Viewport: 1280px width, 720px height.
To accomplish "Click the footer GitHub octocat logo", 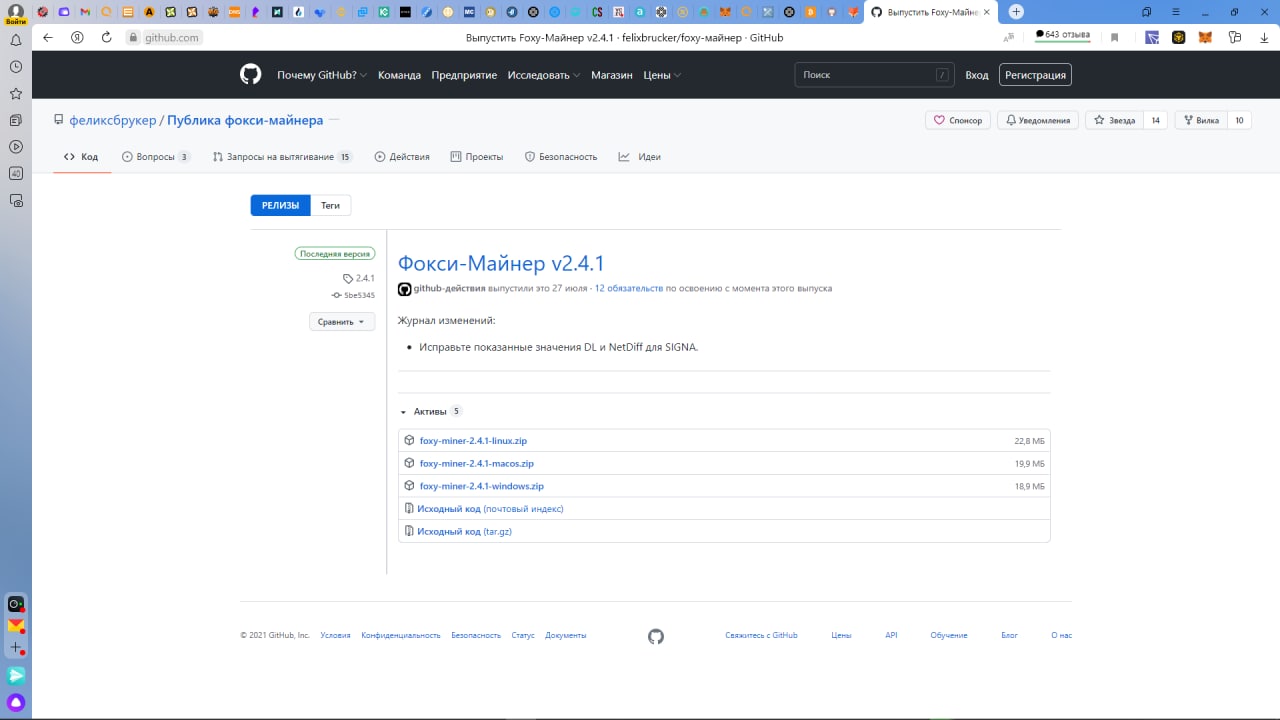I will pos(656,636).
